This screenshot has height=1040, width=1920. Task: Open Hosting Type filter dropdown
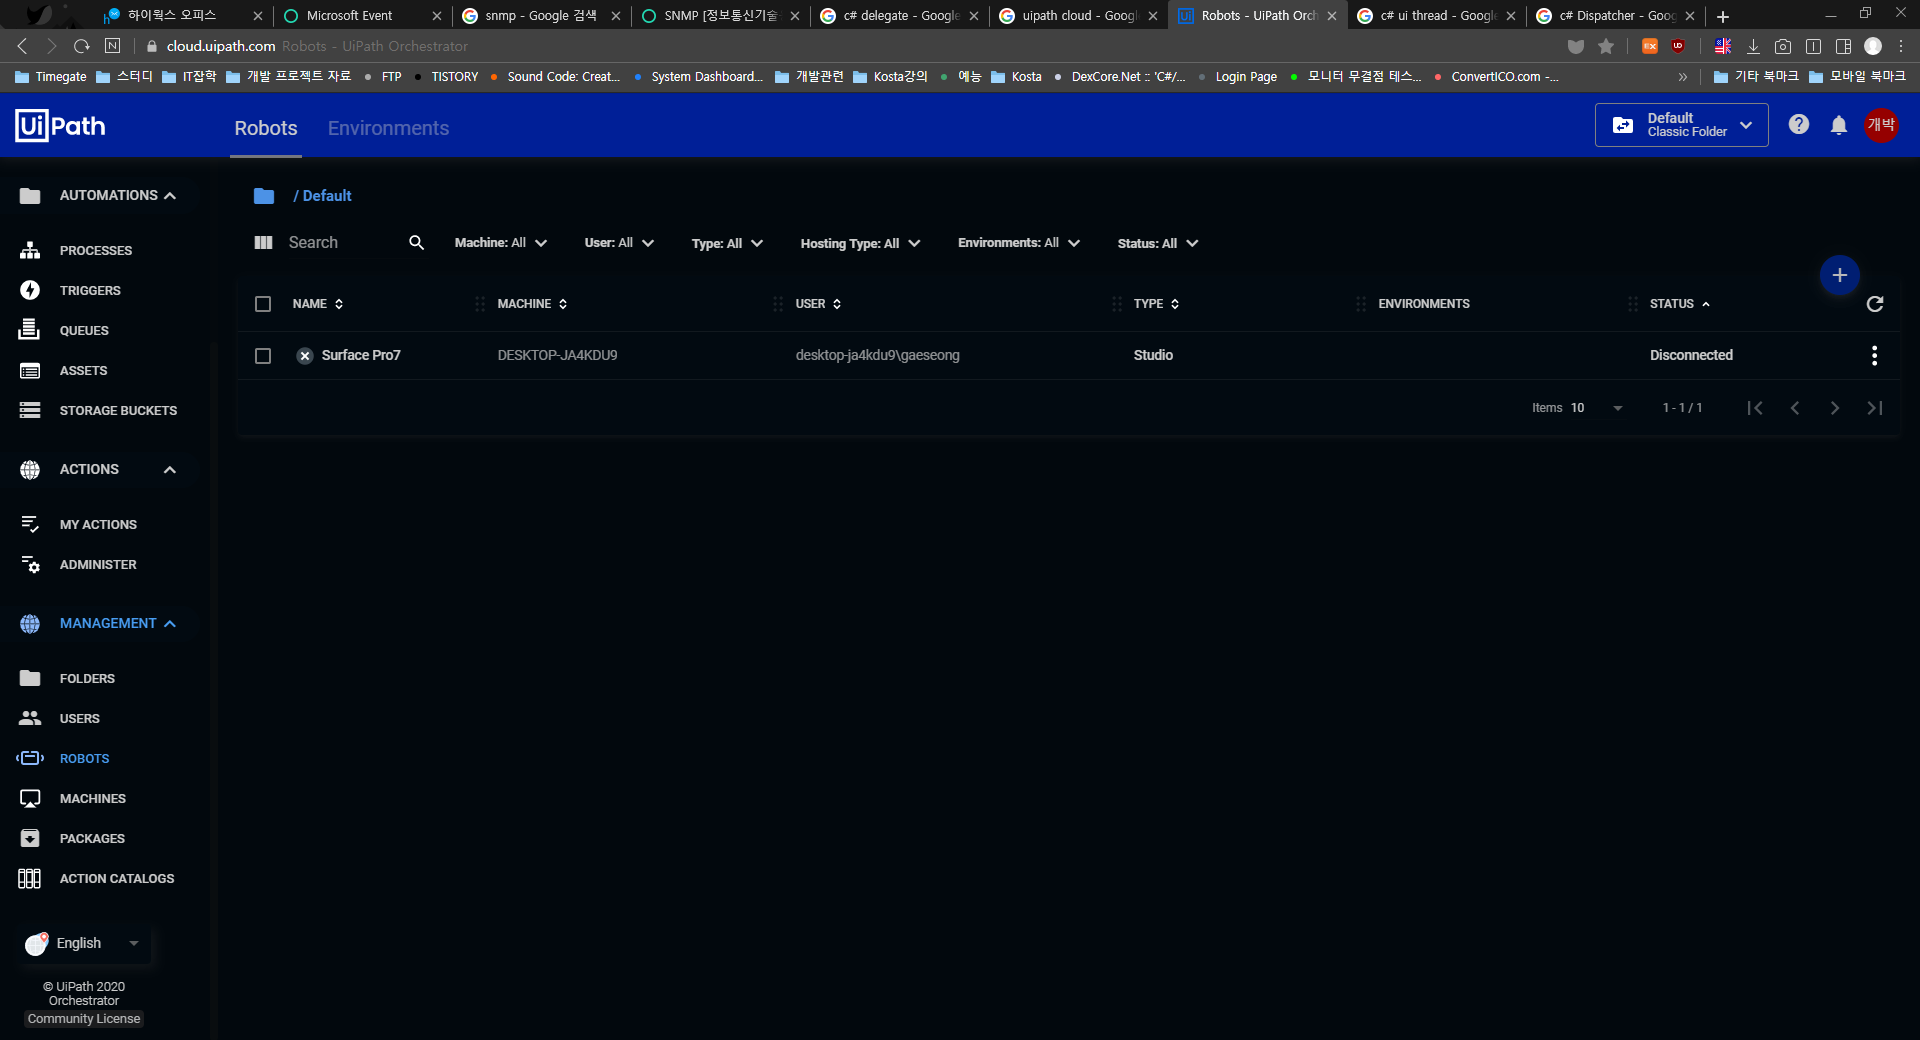tap(860, 243)
